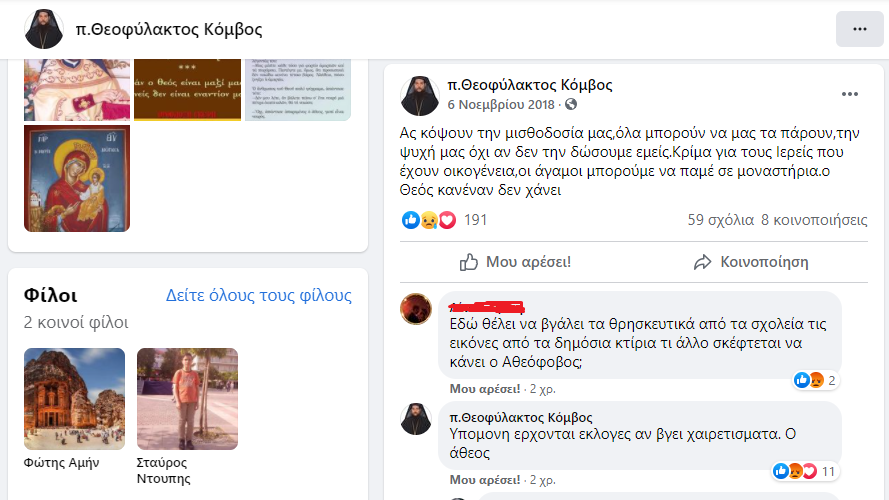The image size is (889, 500).
Task: Open the profile header three-dots menu
Action: (x=860, y=29)
